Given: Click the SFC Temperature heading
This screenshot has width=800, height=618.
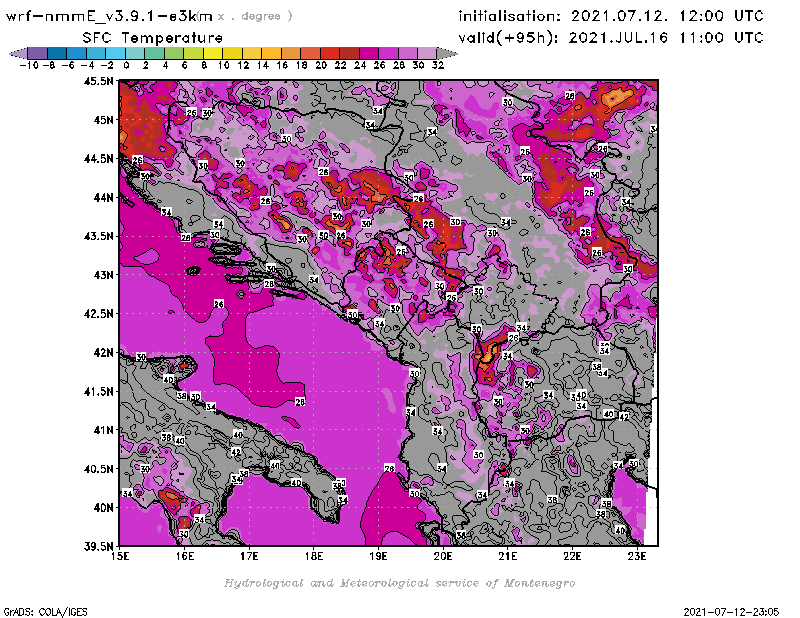Looking at the screenshot, I should (x=153, y=38).
